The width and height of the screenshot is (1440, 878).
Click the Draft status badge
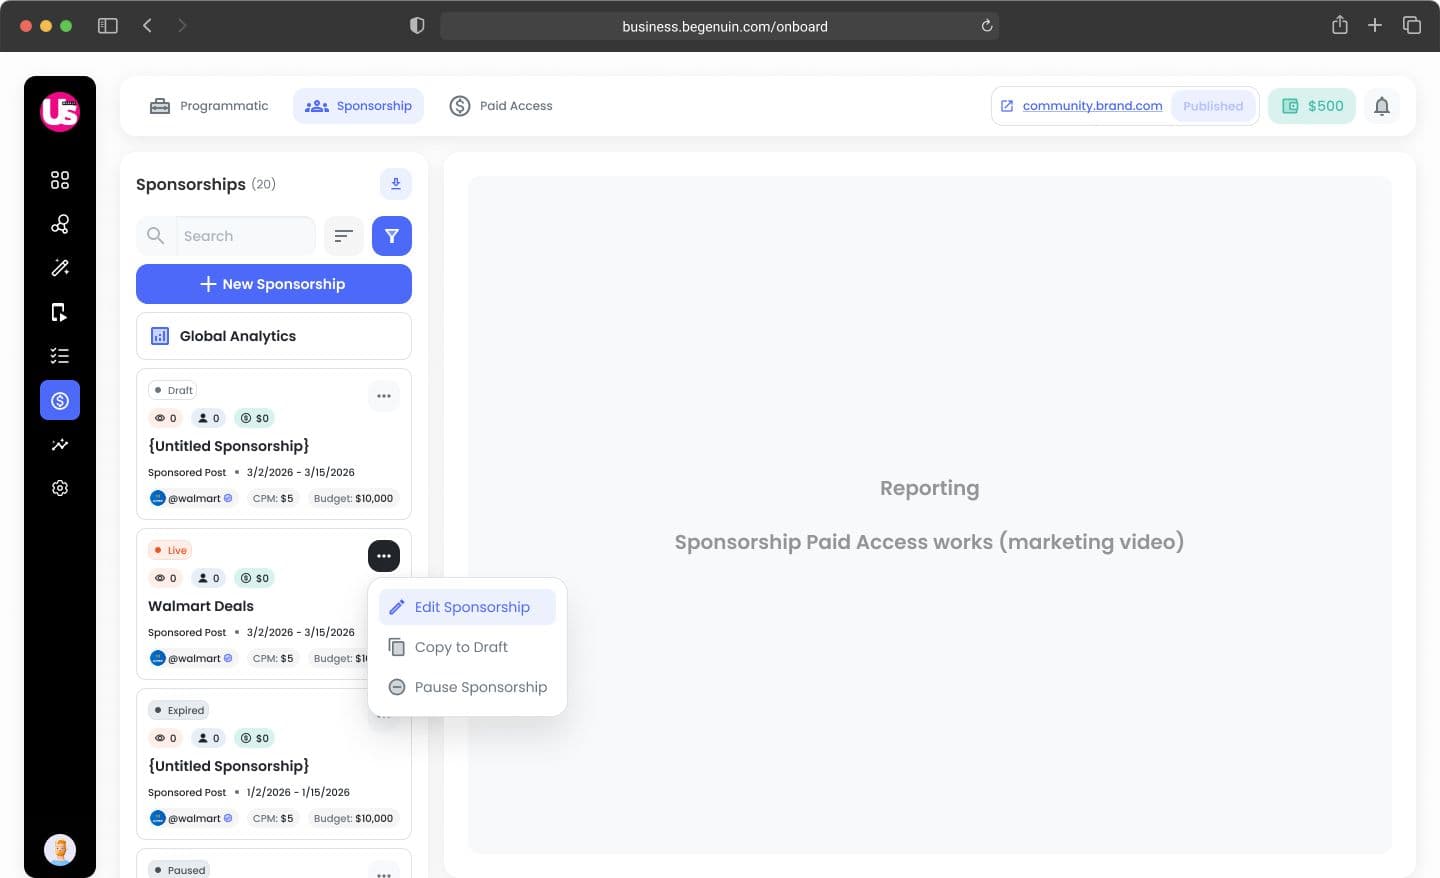(173, 390)
